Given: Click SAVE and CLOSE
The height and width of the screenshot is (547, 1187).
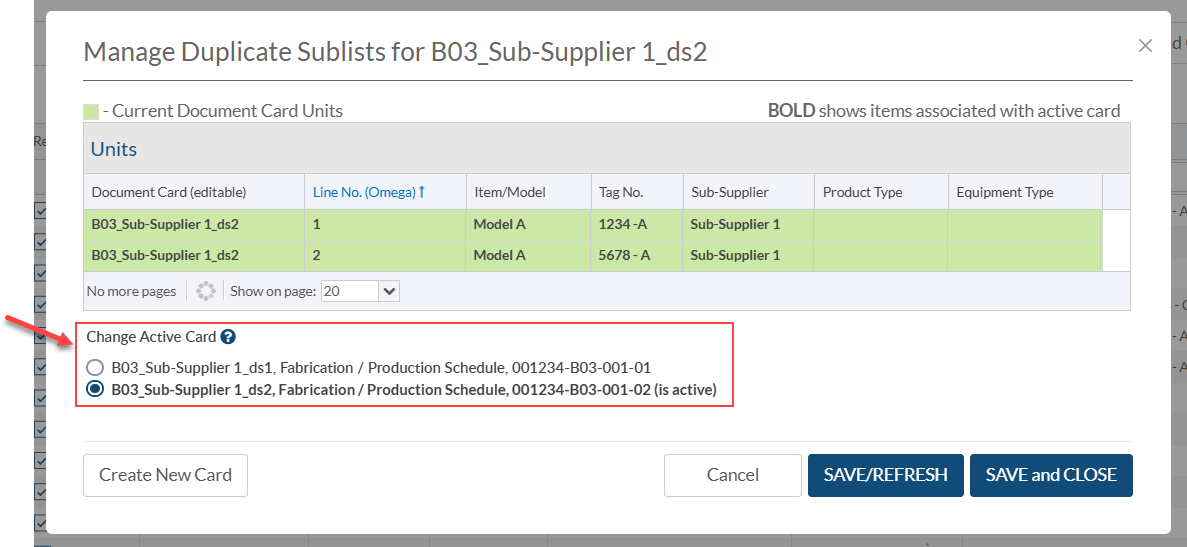Looking at the screenshot, I should 1051,476.
